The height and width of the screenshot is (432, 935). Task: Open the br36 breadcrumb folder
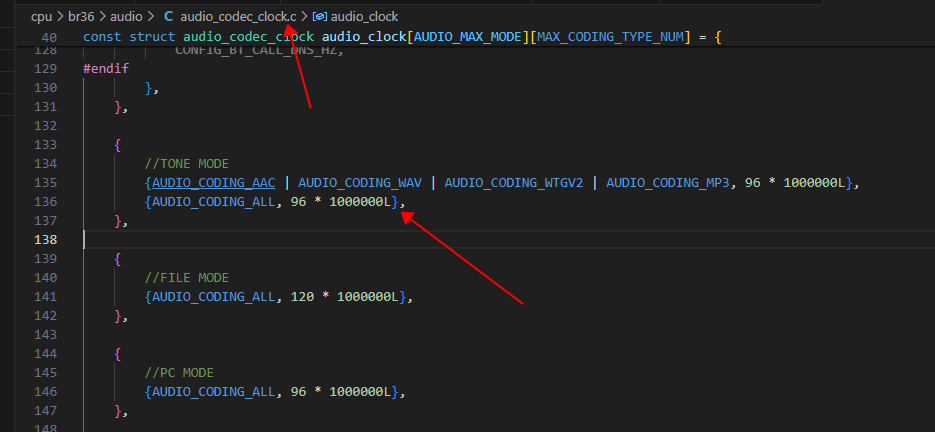point(81,17)
